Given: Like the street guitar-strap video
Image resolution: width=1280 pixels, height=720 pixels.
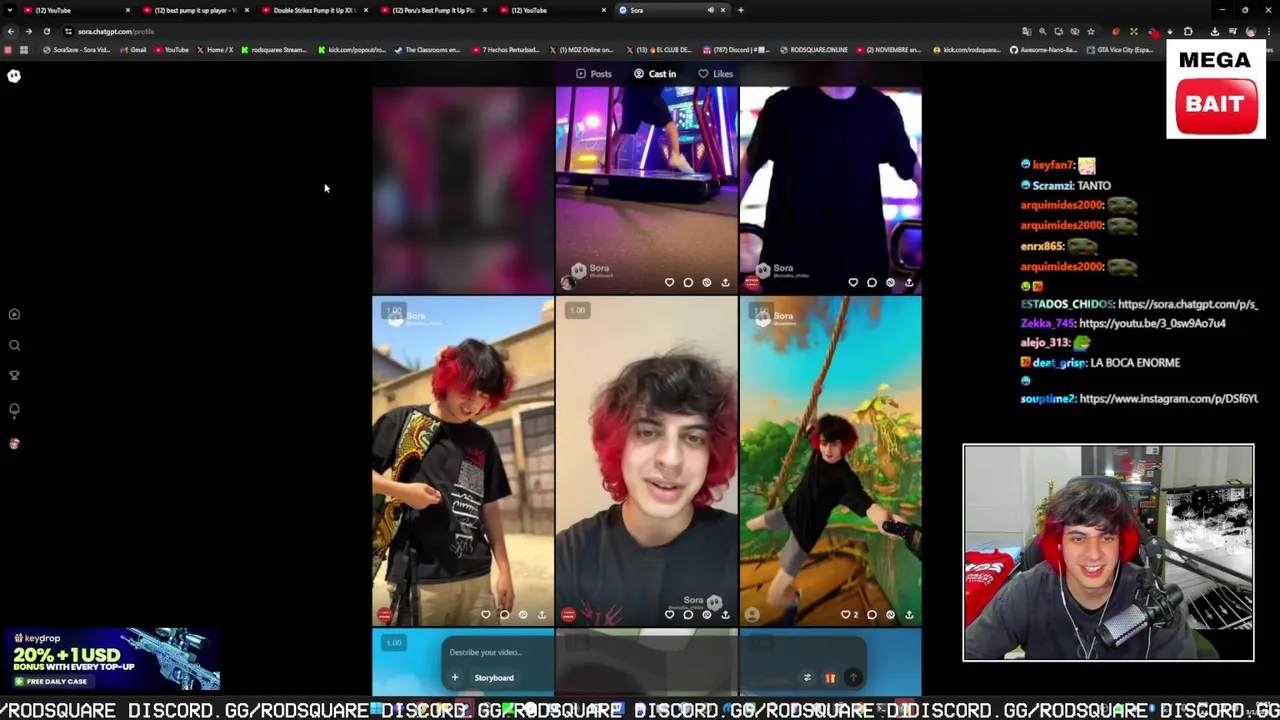Looking at the screenshot, I should pyautogui.click(x=486, y=614).
